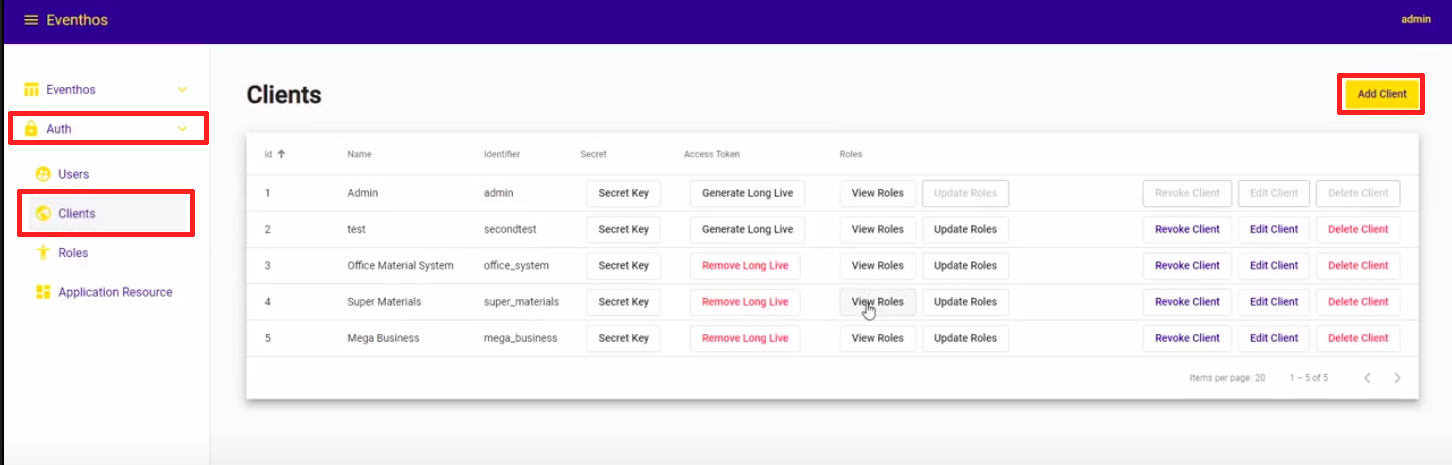Click the Auth lock icon

pos(31,128)
